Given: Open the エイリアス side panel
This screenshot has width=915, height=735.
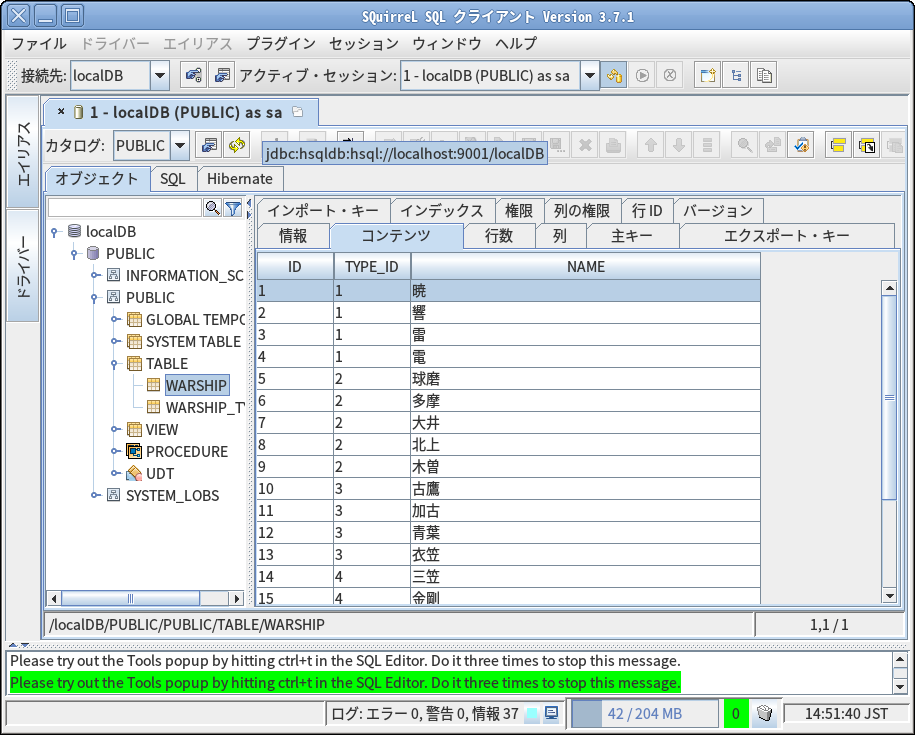Looking at the screenshot, I should pyautogui.click(x=23, y=152).
